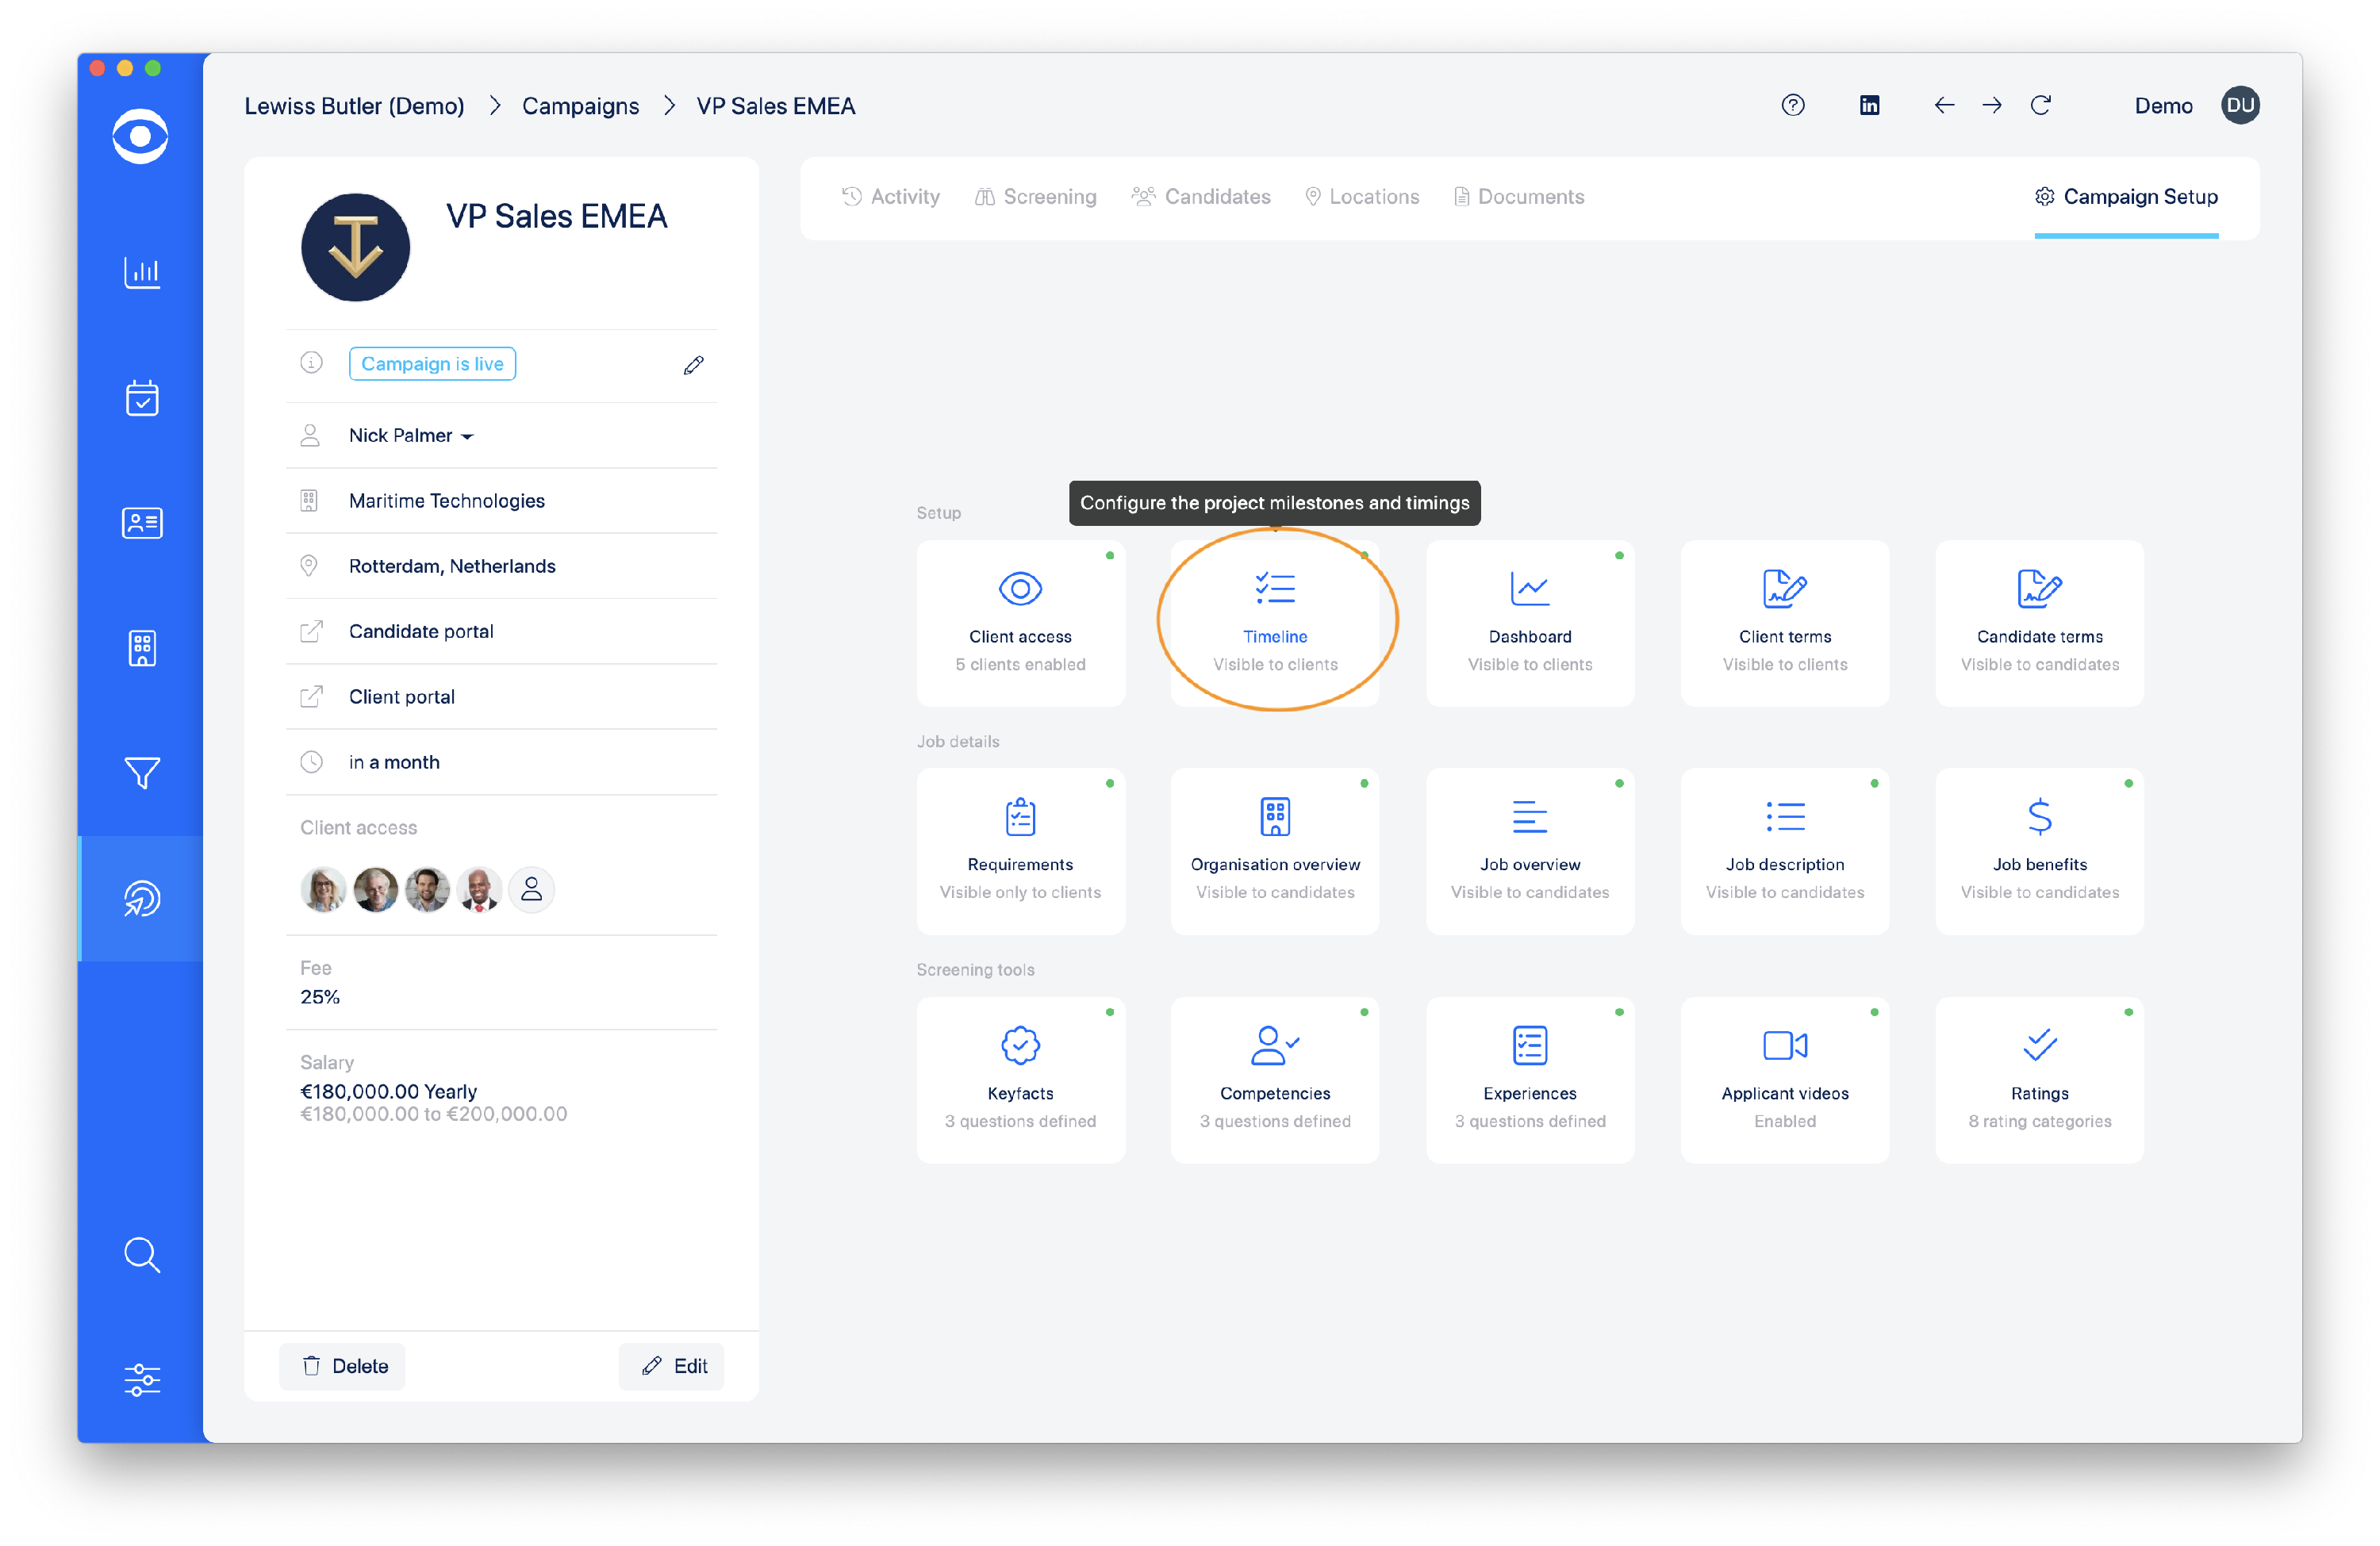The width and height of the screenshot is (2380, 1546).
Task: Click the help question mark icon
Action: (1792, 105)
